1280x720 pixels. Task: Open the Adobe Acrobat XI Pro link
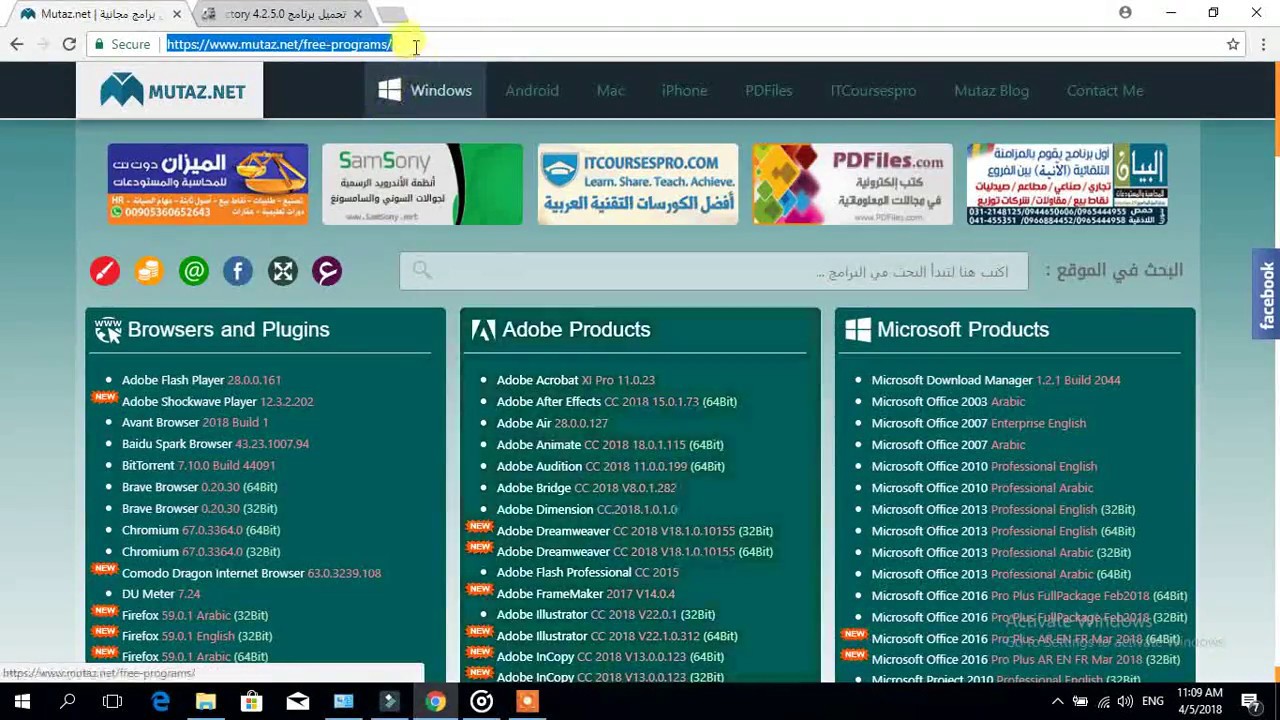click(576, 380)
